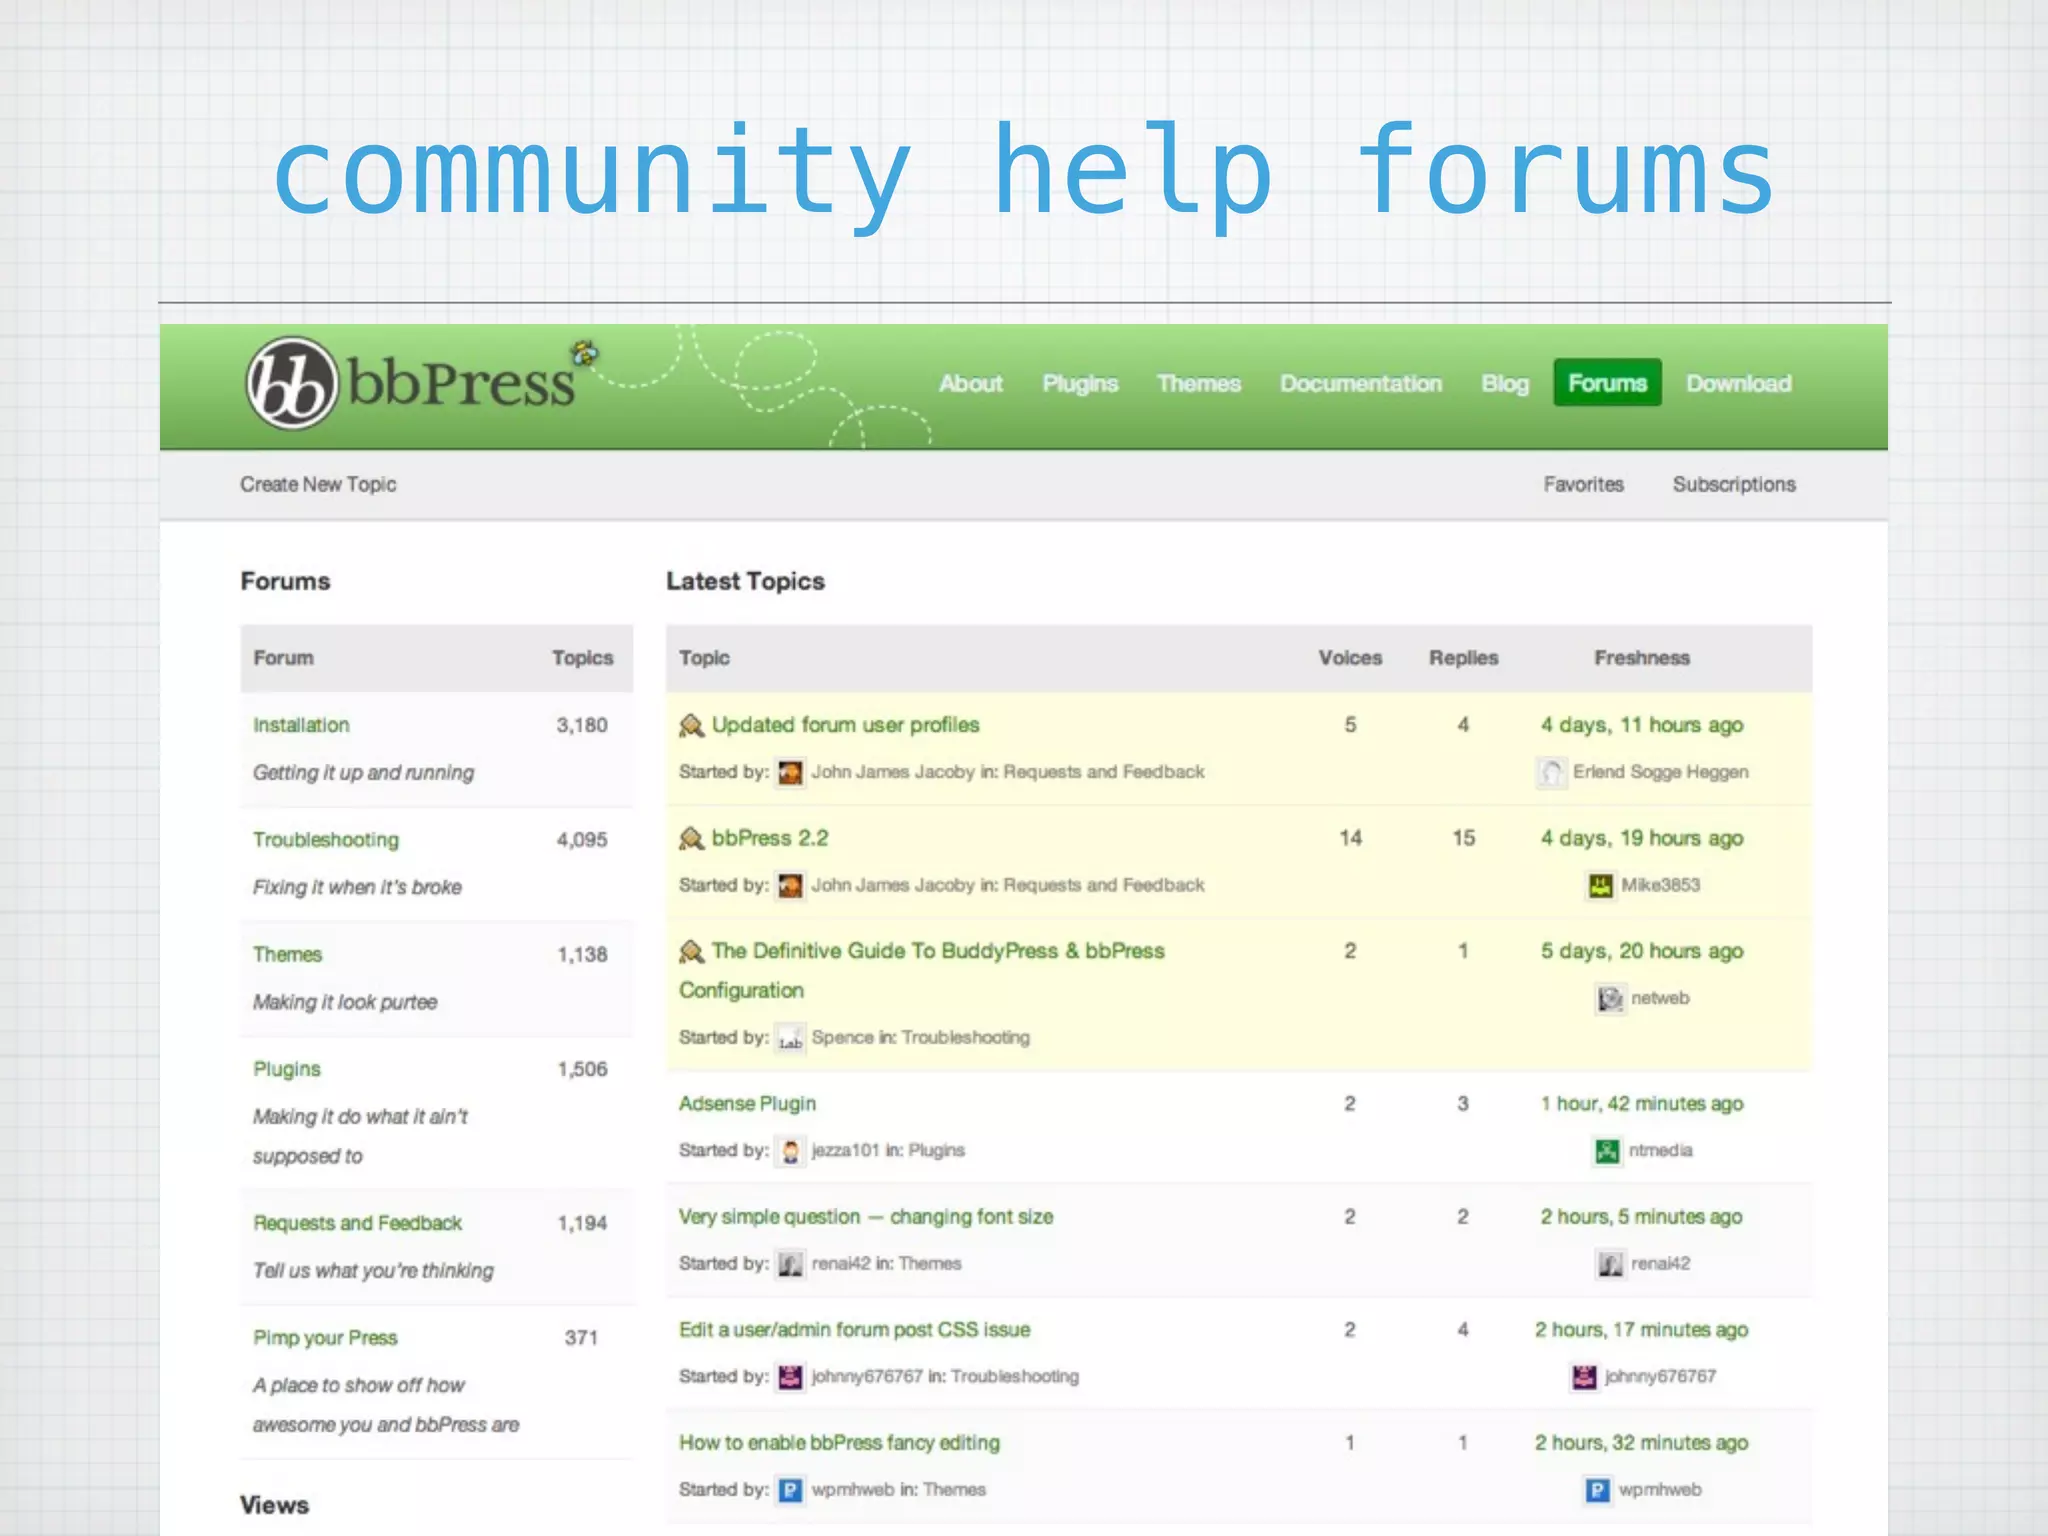Viewport: 2048px width, 1536px height.
Task: Click johnny676767's avatar next to Started by
Action: (790, 1377)
